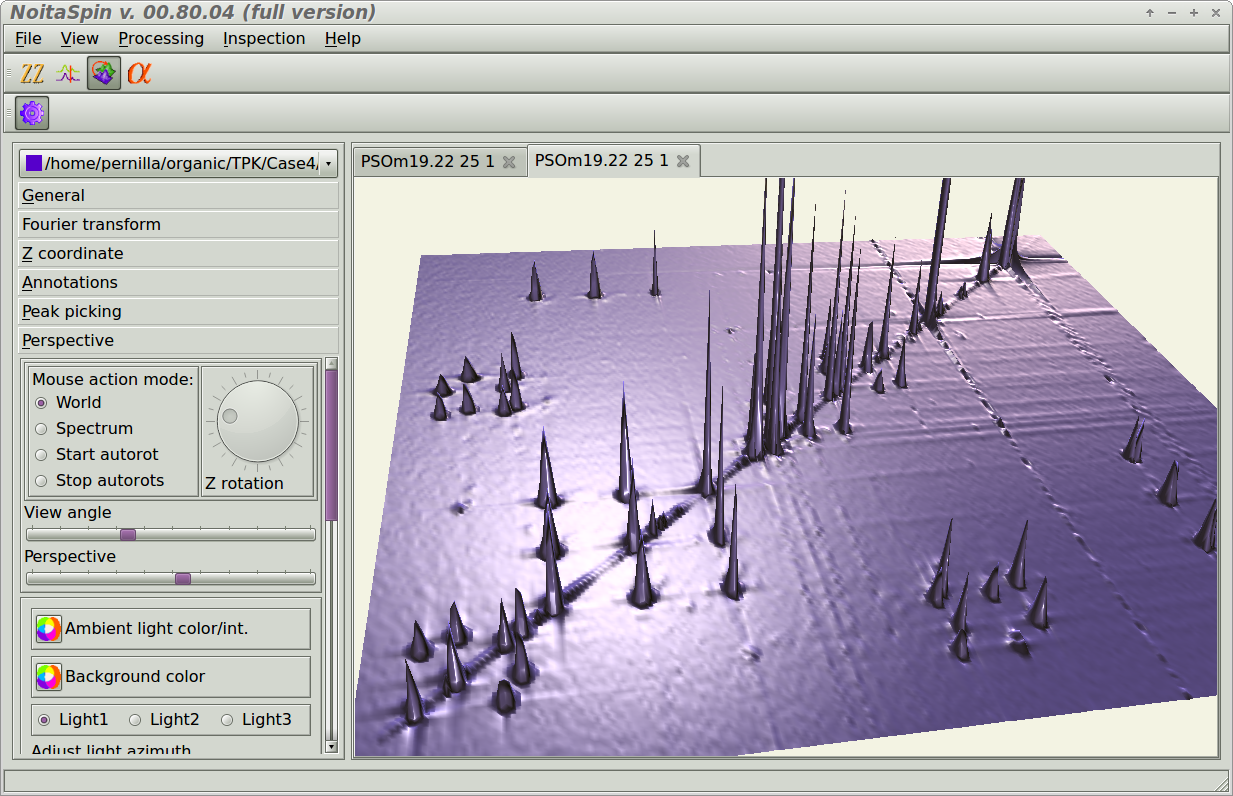The image size is (1233, 796).
Task: Click the orange alpha symbol icon
Action: tap(139, 73)
